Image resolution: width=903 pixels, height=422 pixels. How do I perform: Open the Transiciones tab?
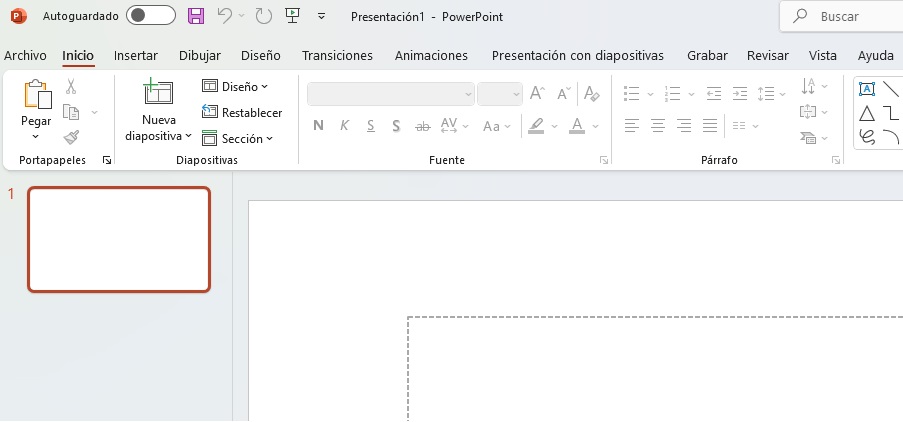click(337, 56)
